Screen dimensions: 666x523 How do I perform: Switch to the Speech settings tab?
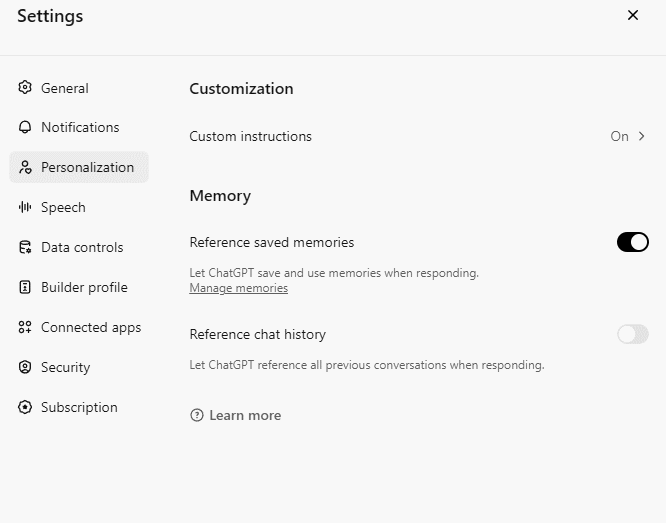point(63,207)
